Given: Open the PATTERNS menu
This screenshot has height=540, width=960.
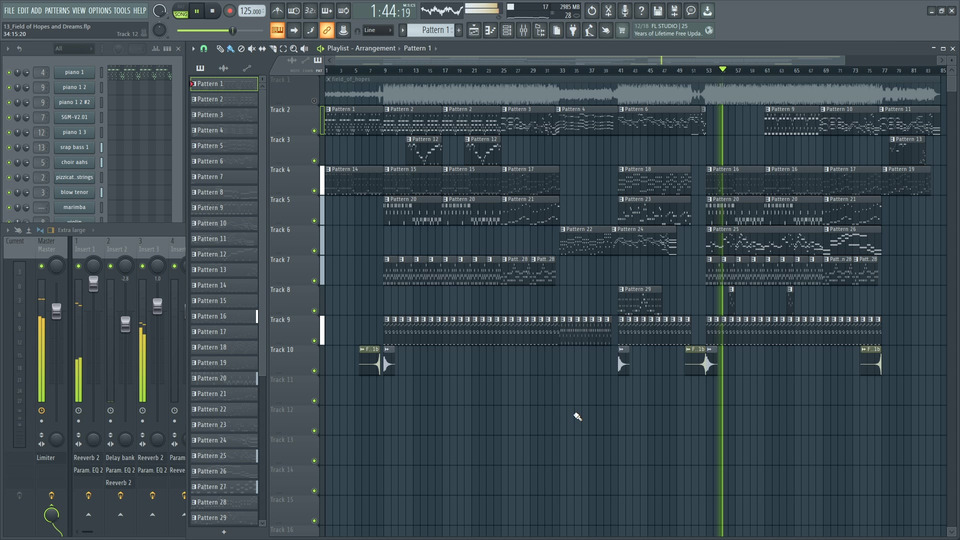Looking at the screenshot, I should 57,10.
